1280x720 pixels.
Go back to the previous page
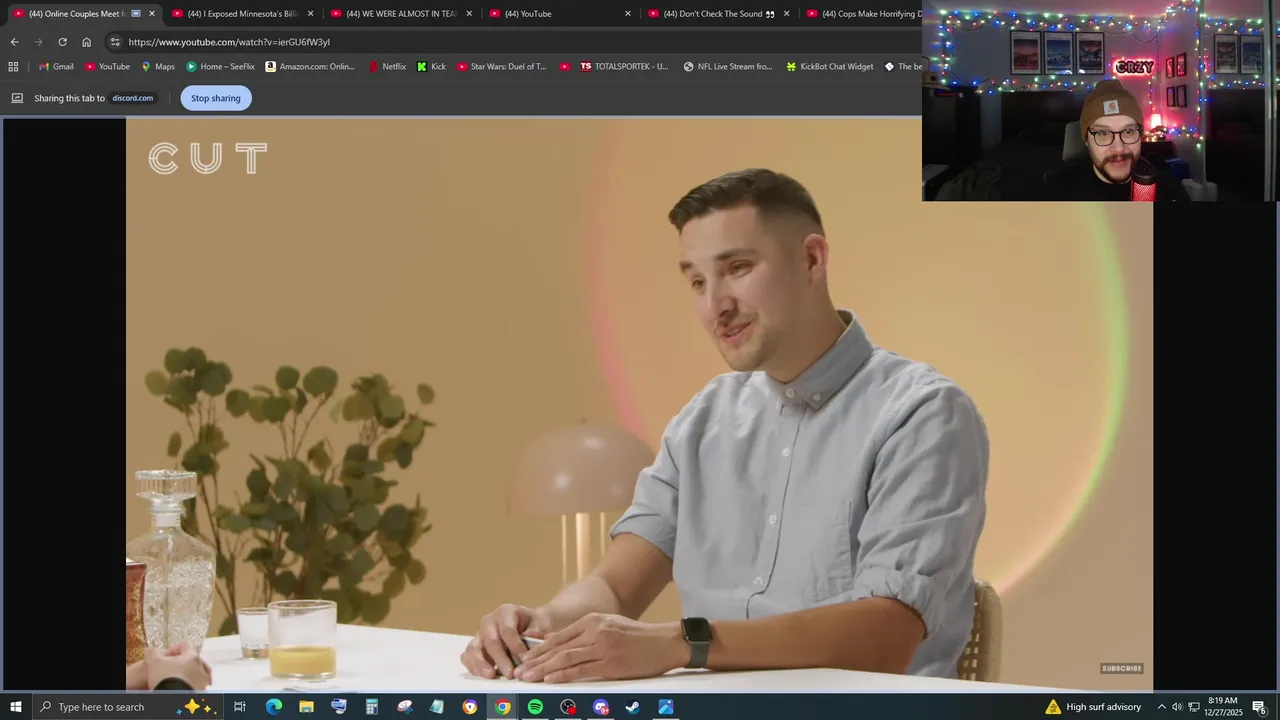pos(14,42)
